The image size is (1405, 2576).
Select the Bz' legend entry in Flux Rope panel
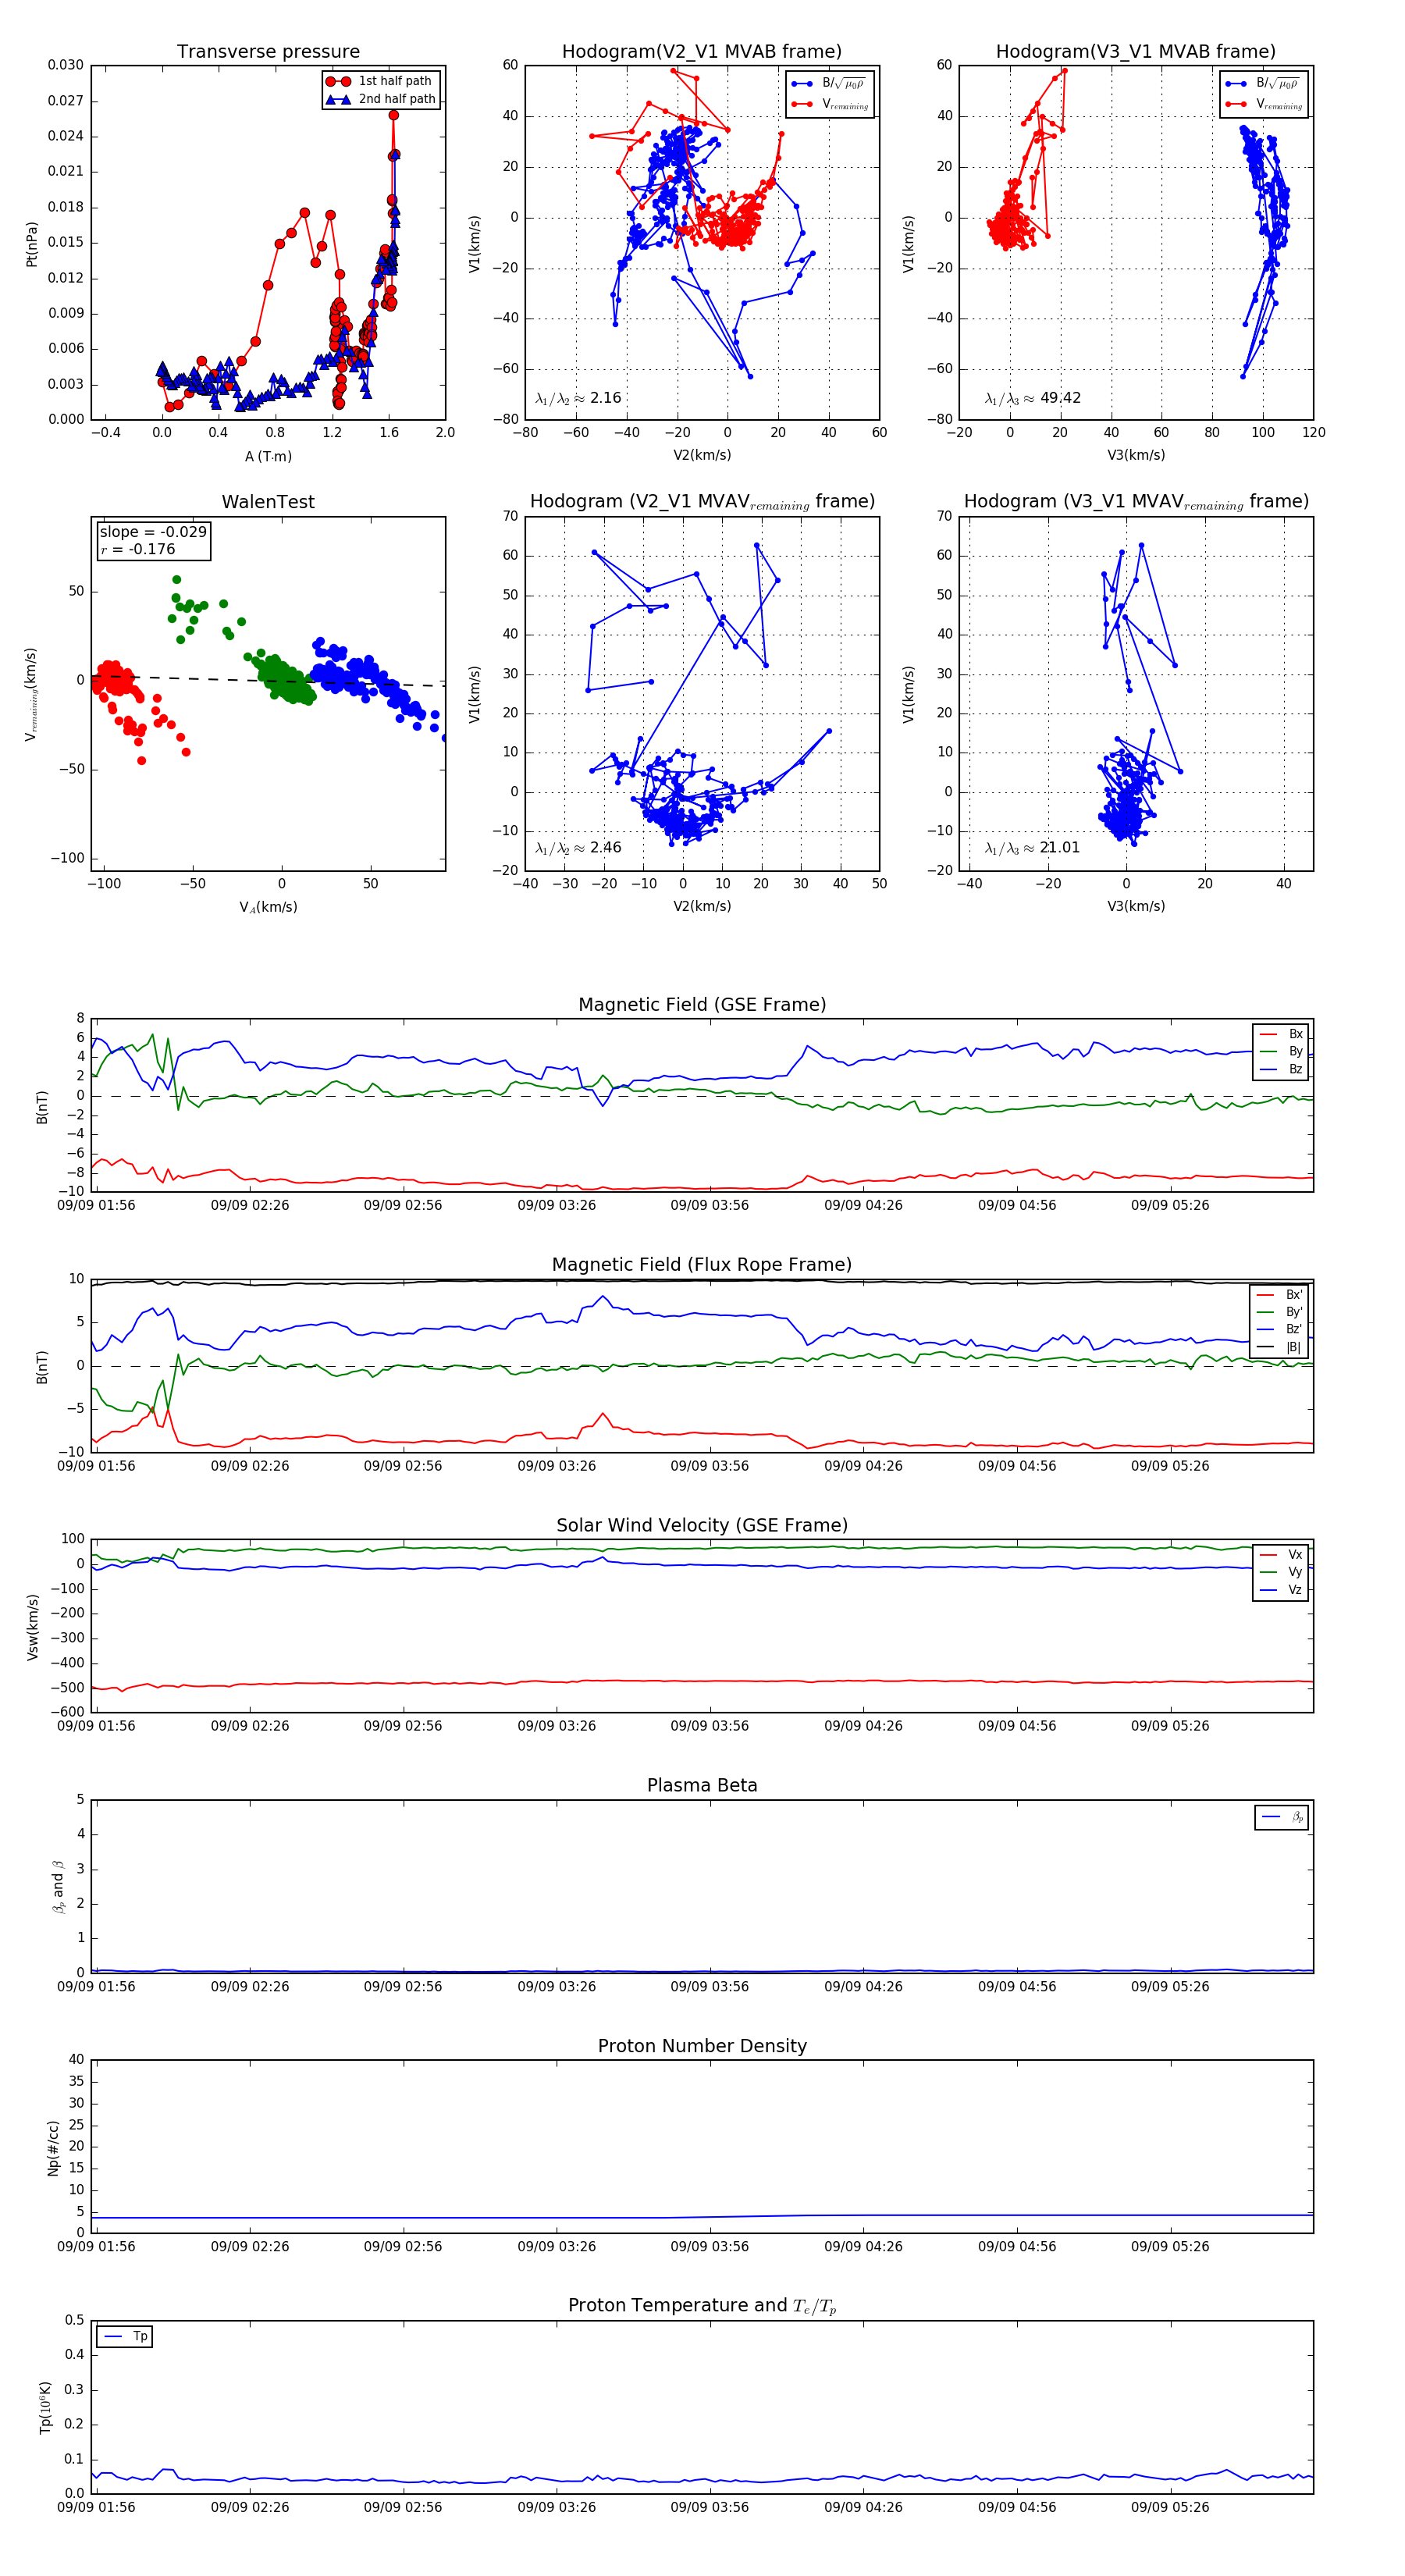coord(1279,1329)
